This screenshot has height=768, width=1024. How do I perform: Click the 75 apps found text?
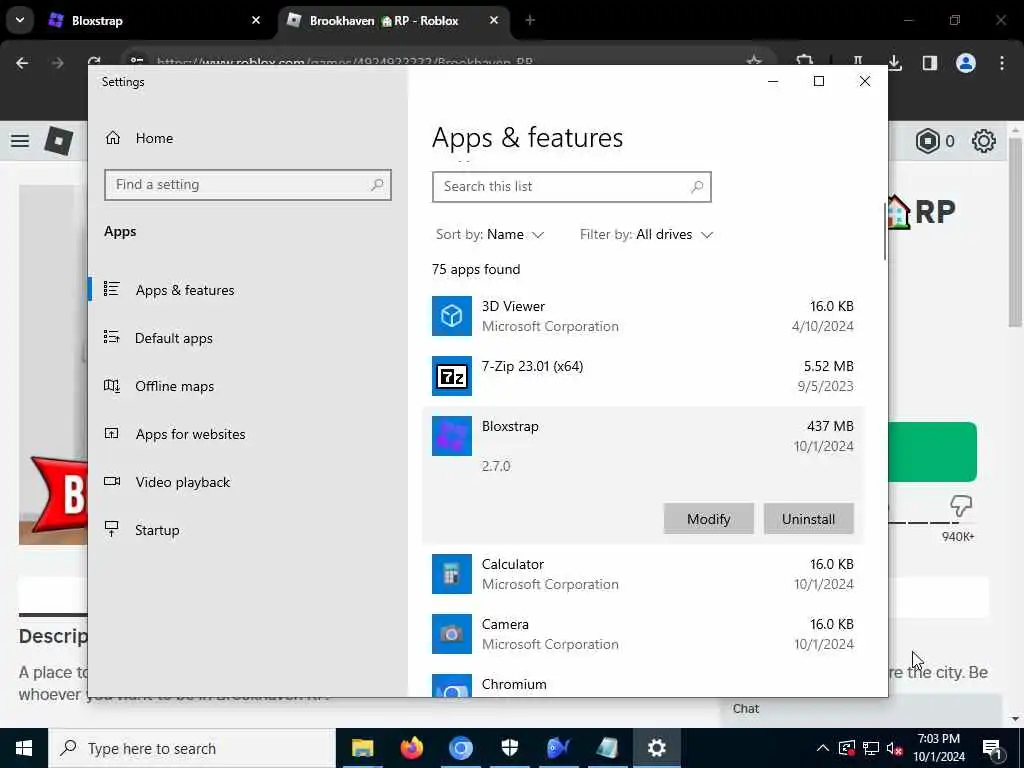coord(476,269)
